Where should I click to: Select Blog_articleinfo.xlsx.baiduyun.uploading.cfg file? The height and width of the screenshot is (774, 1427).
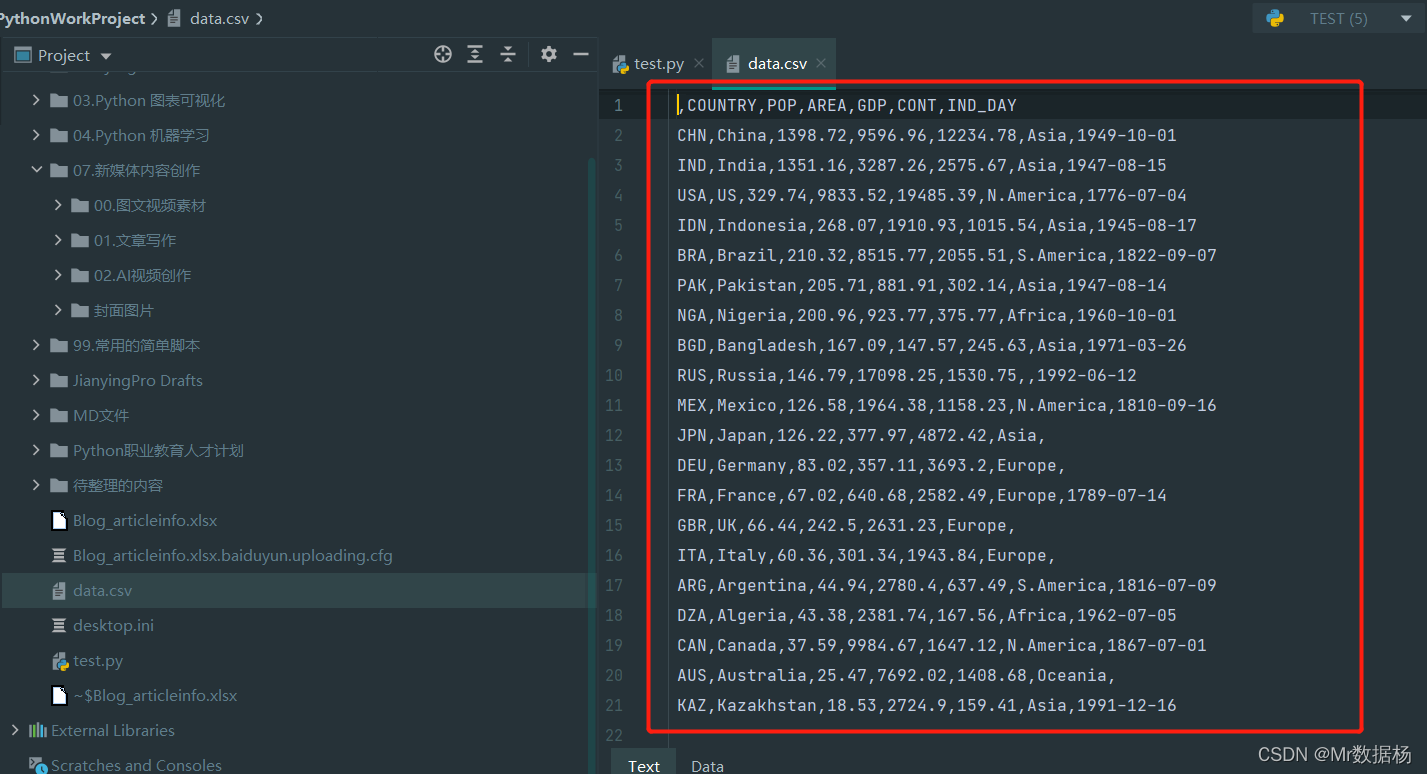pyautogui.click(x=233, y=555)
